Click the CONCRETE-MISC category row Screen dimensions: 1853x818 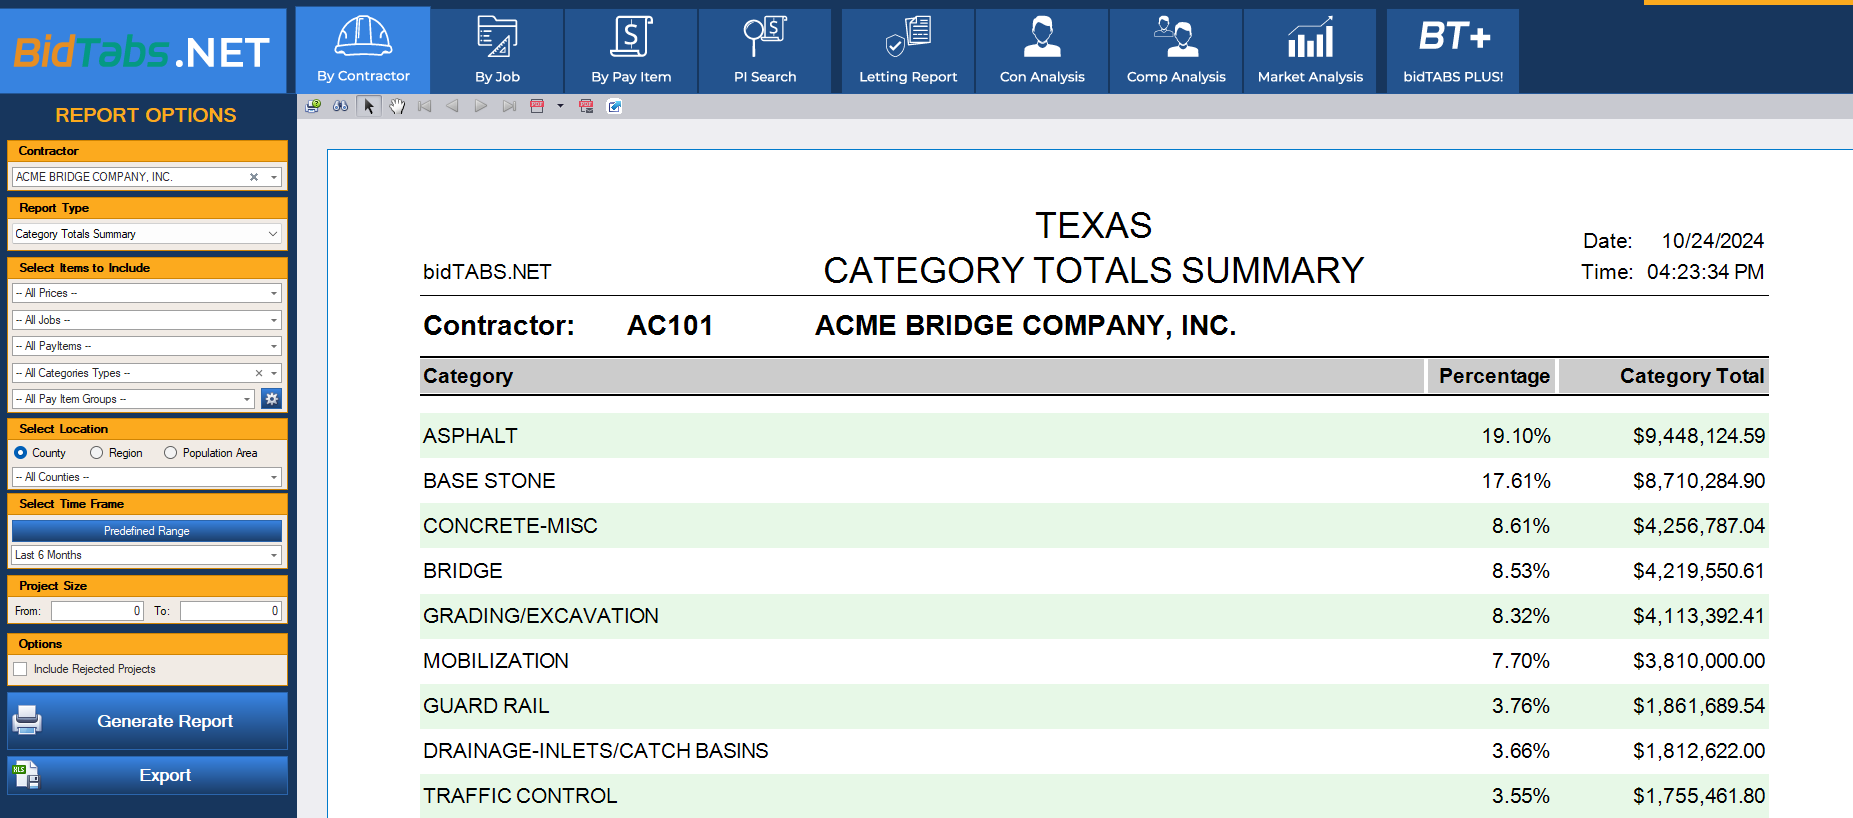(x=1094, y=526)
